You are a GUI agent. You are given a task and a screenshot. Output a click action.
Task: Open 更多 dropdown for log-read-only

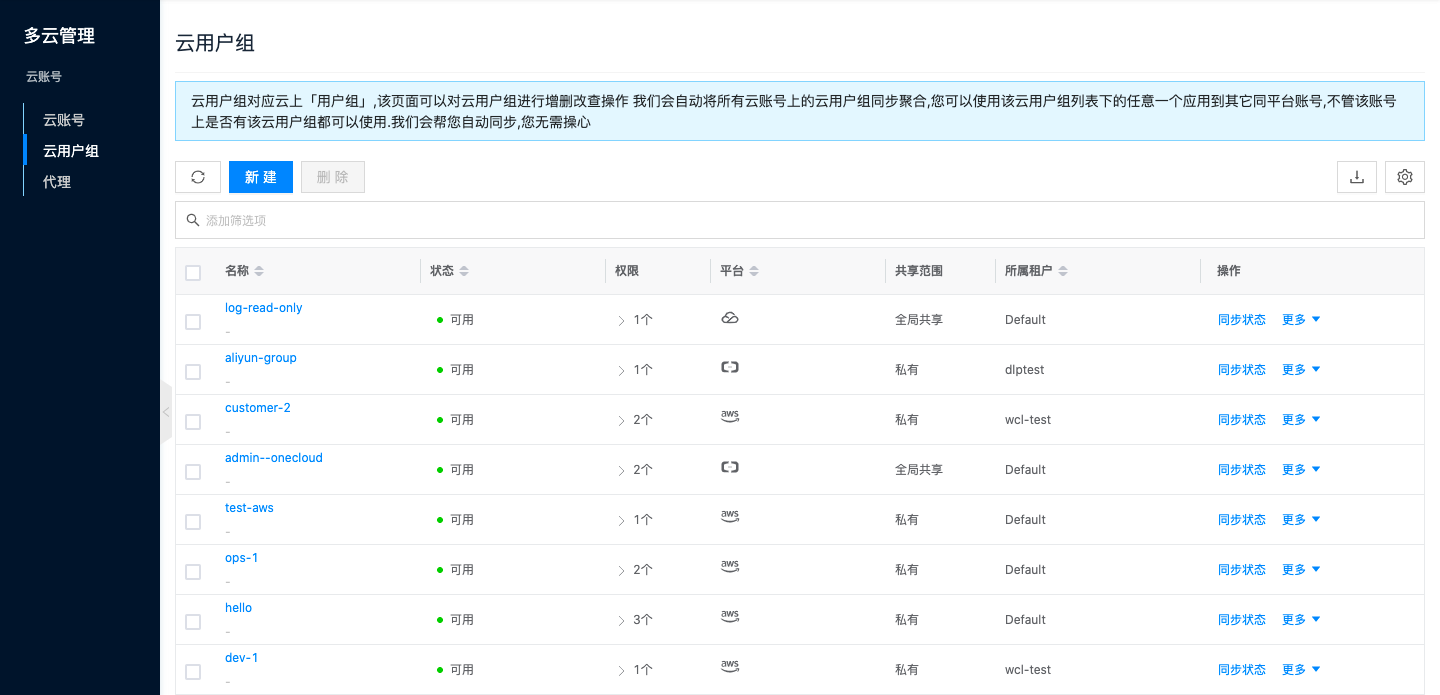click(x=1301, y=320)
